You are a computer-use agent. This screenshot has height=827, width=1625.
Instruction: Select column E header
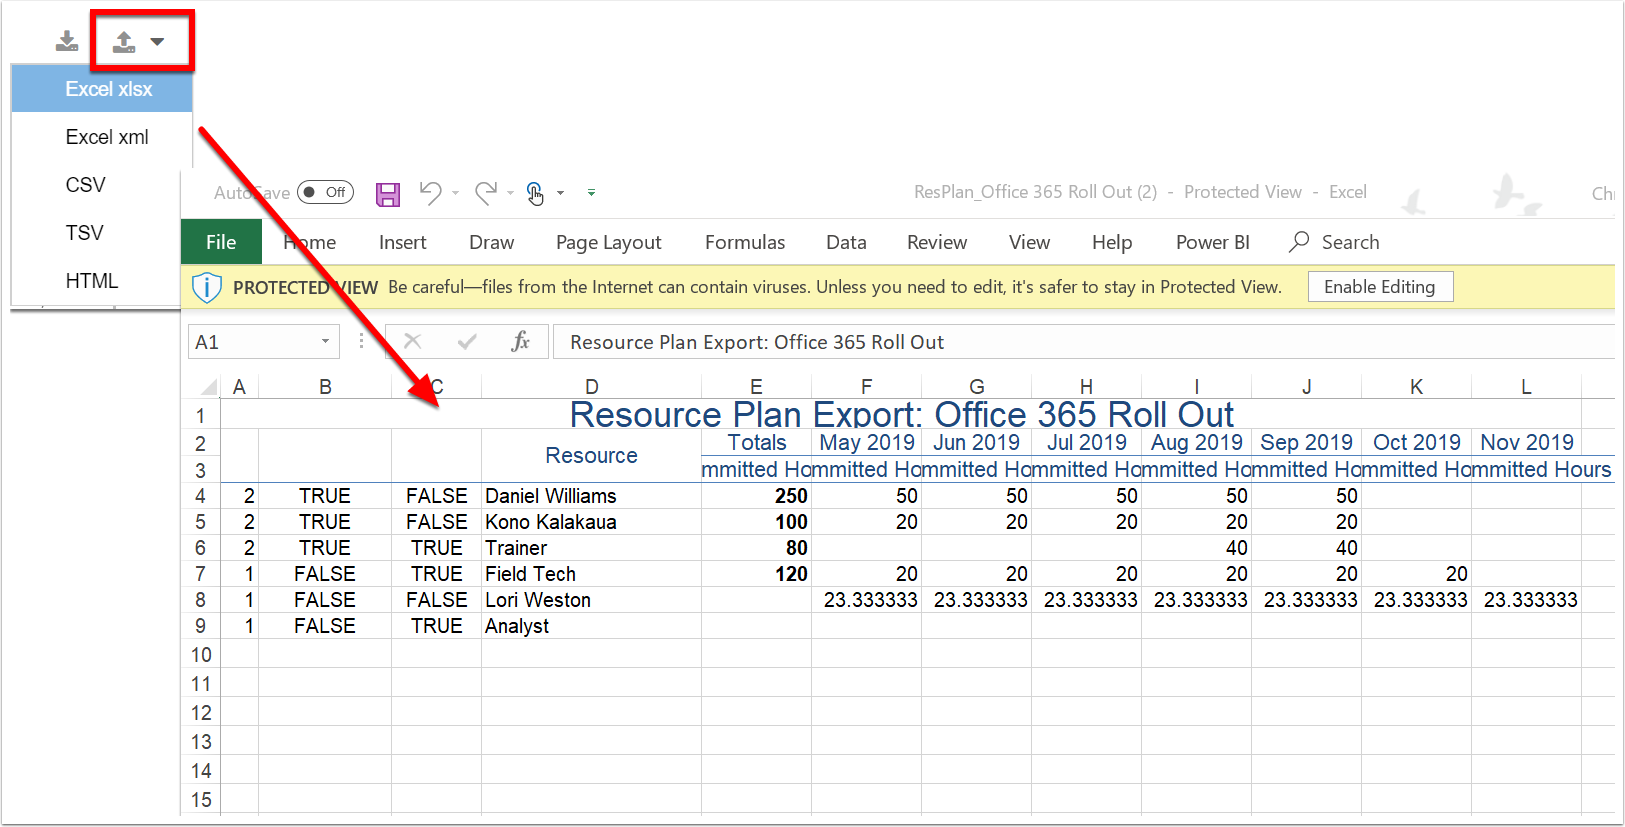tap(756, 387)
